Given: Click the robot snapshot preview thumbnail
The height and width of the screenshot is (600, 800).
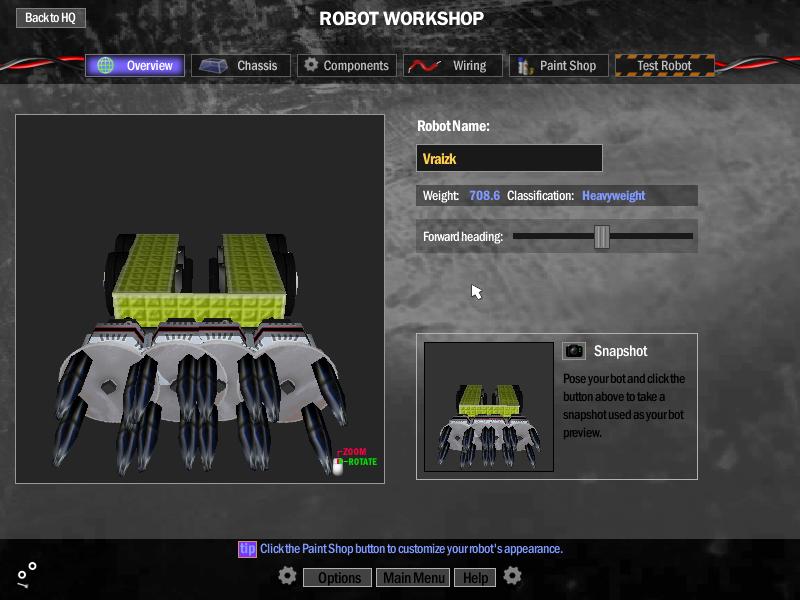Looking at the screenshot, I should tap(489, 407).
